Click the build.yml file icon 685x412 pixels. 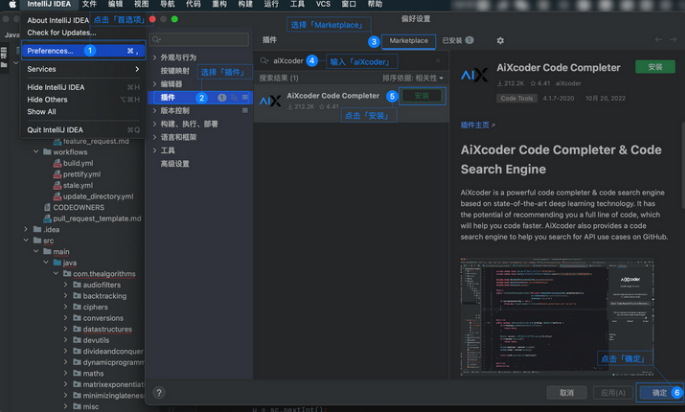pyautogui.click(x=57, y=163)
